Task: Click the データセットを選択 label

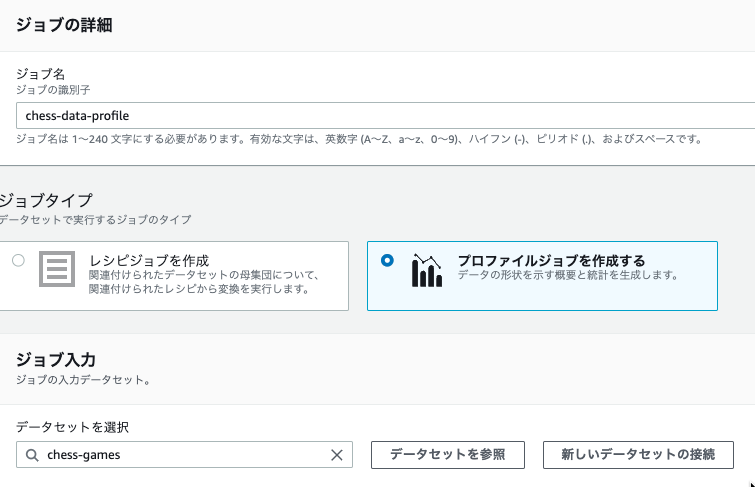Action: 72,427
